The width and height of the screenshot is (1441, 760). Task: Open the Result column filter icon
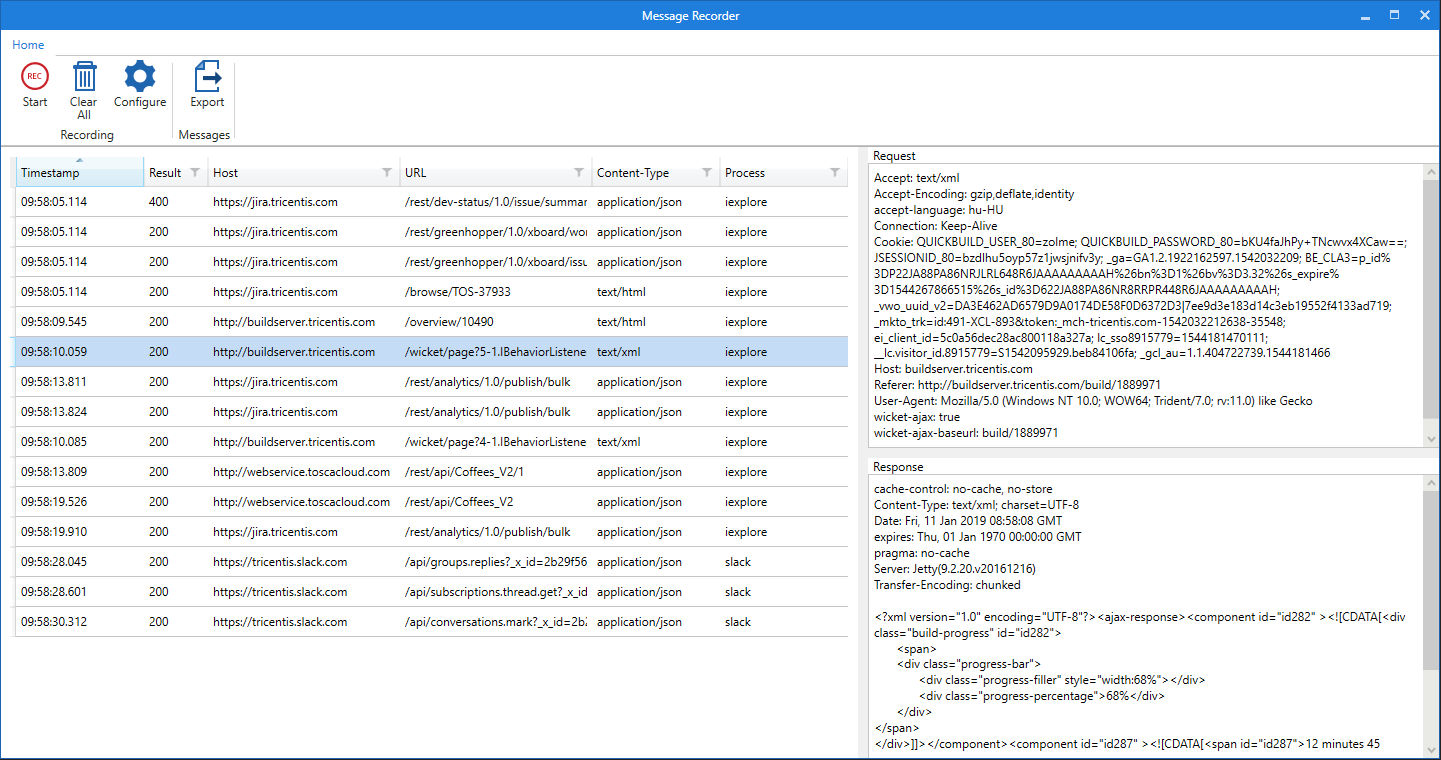[195, 173]
